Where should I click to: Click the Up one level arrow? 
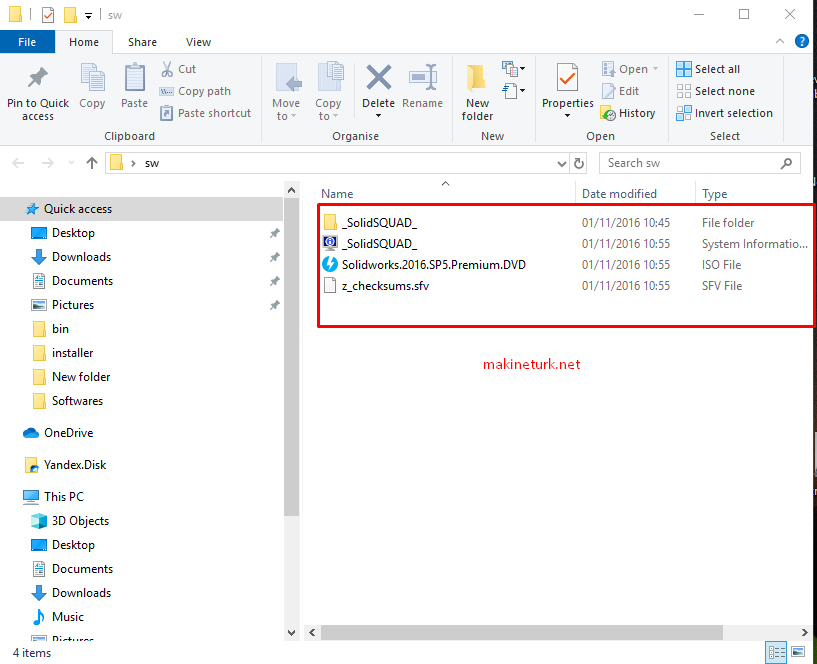pyautogui.click(x=92, y=163)
